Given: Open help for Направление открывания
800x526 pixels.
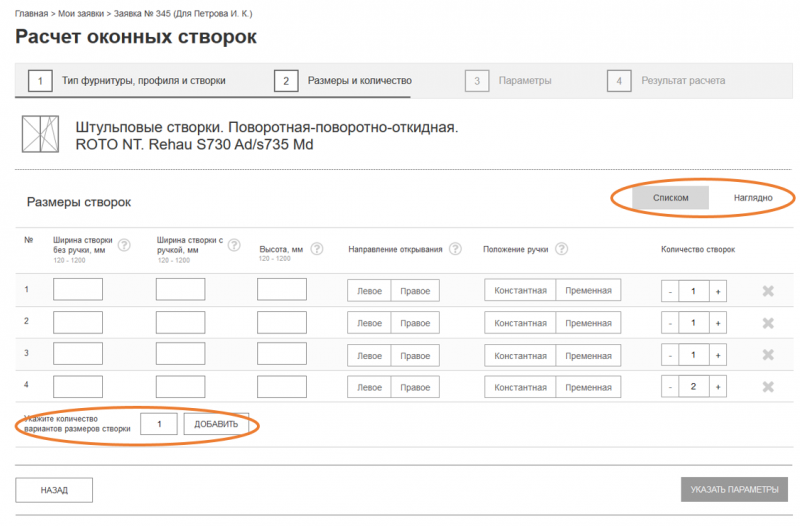Looking at the screenshot, I should click(455, 249).
